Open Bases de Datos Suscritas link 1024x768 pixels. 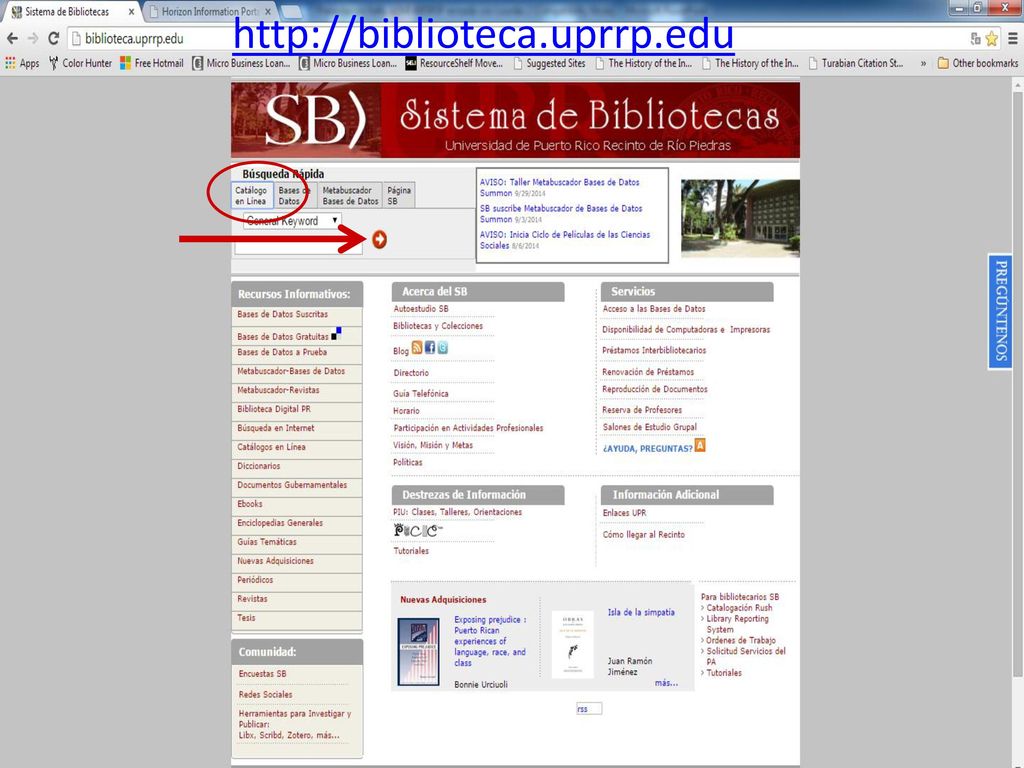tap(283, 314)
